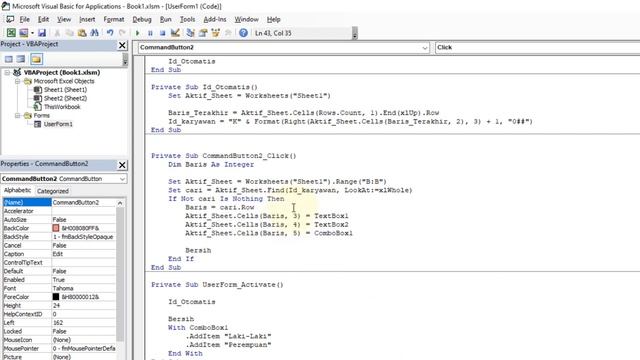Run the macro with the play icon
This screenshot has height=360, width=640.
click(x=138, y=33)
